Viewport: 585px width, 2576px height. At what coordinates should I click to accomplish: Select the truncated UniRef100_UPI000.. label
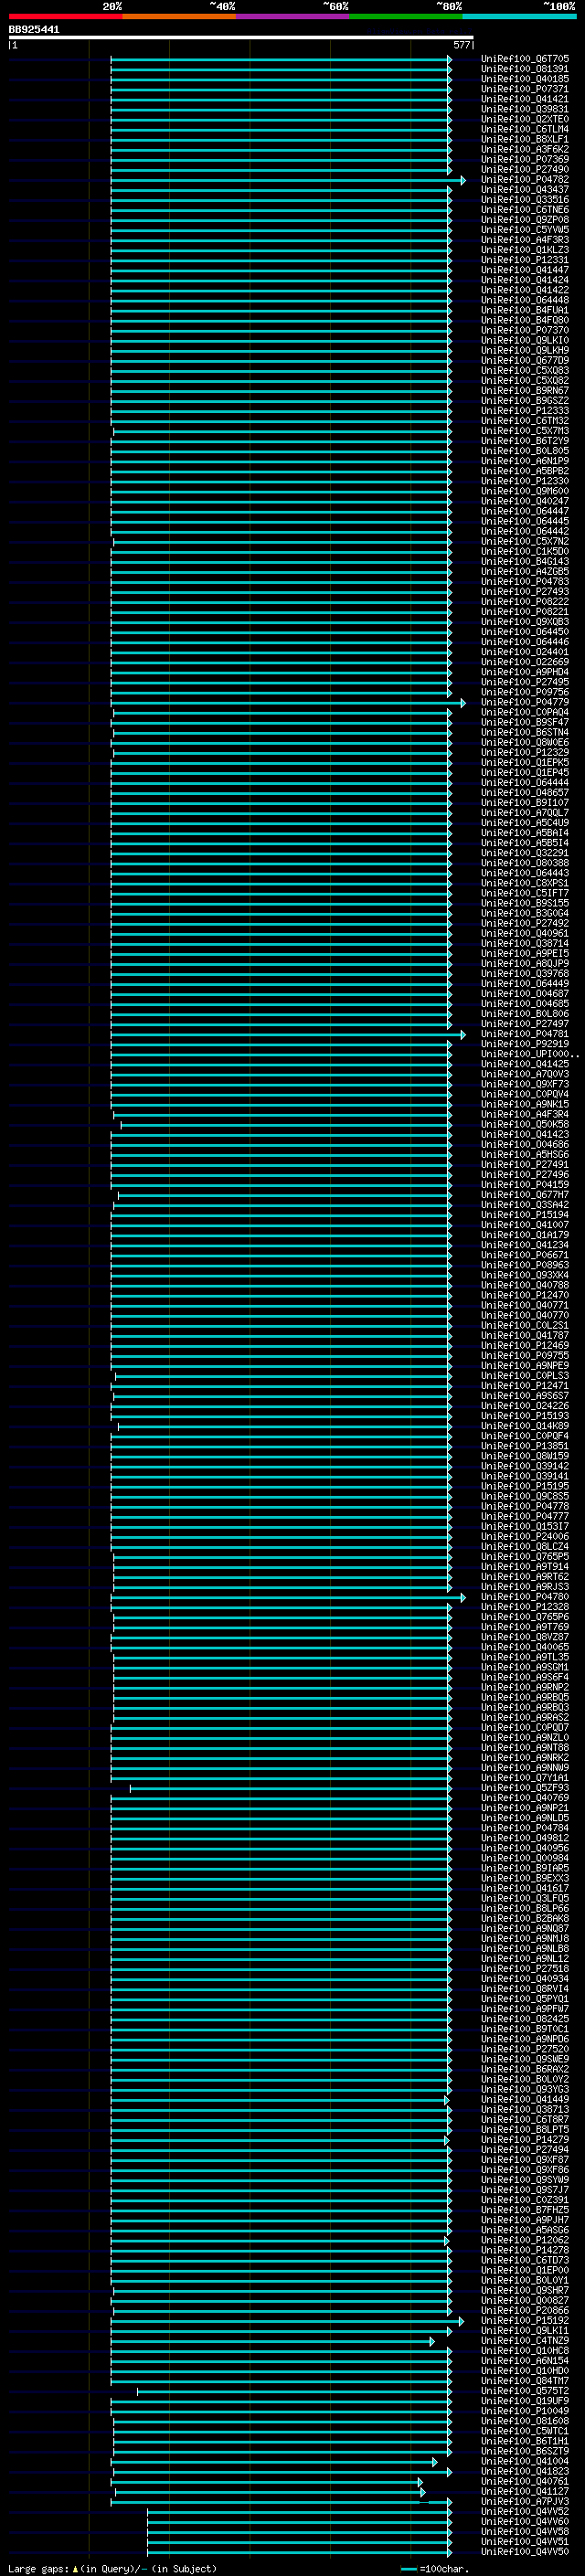point(529,1054)
